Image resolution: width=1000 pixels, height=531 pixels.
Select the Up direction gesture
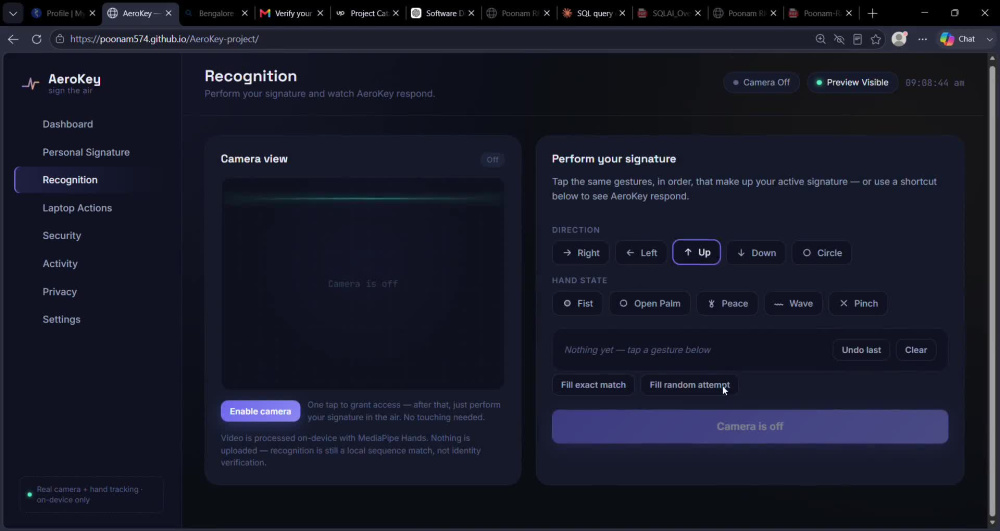(696, 252)
